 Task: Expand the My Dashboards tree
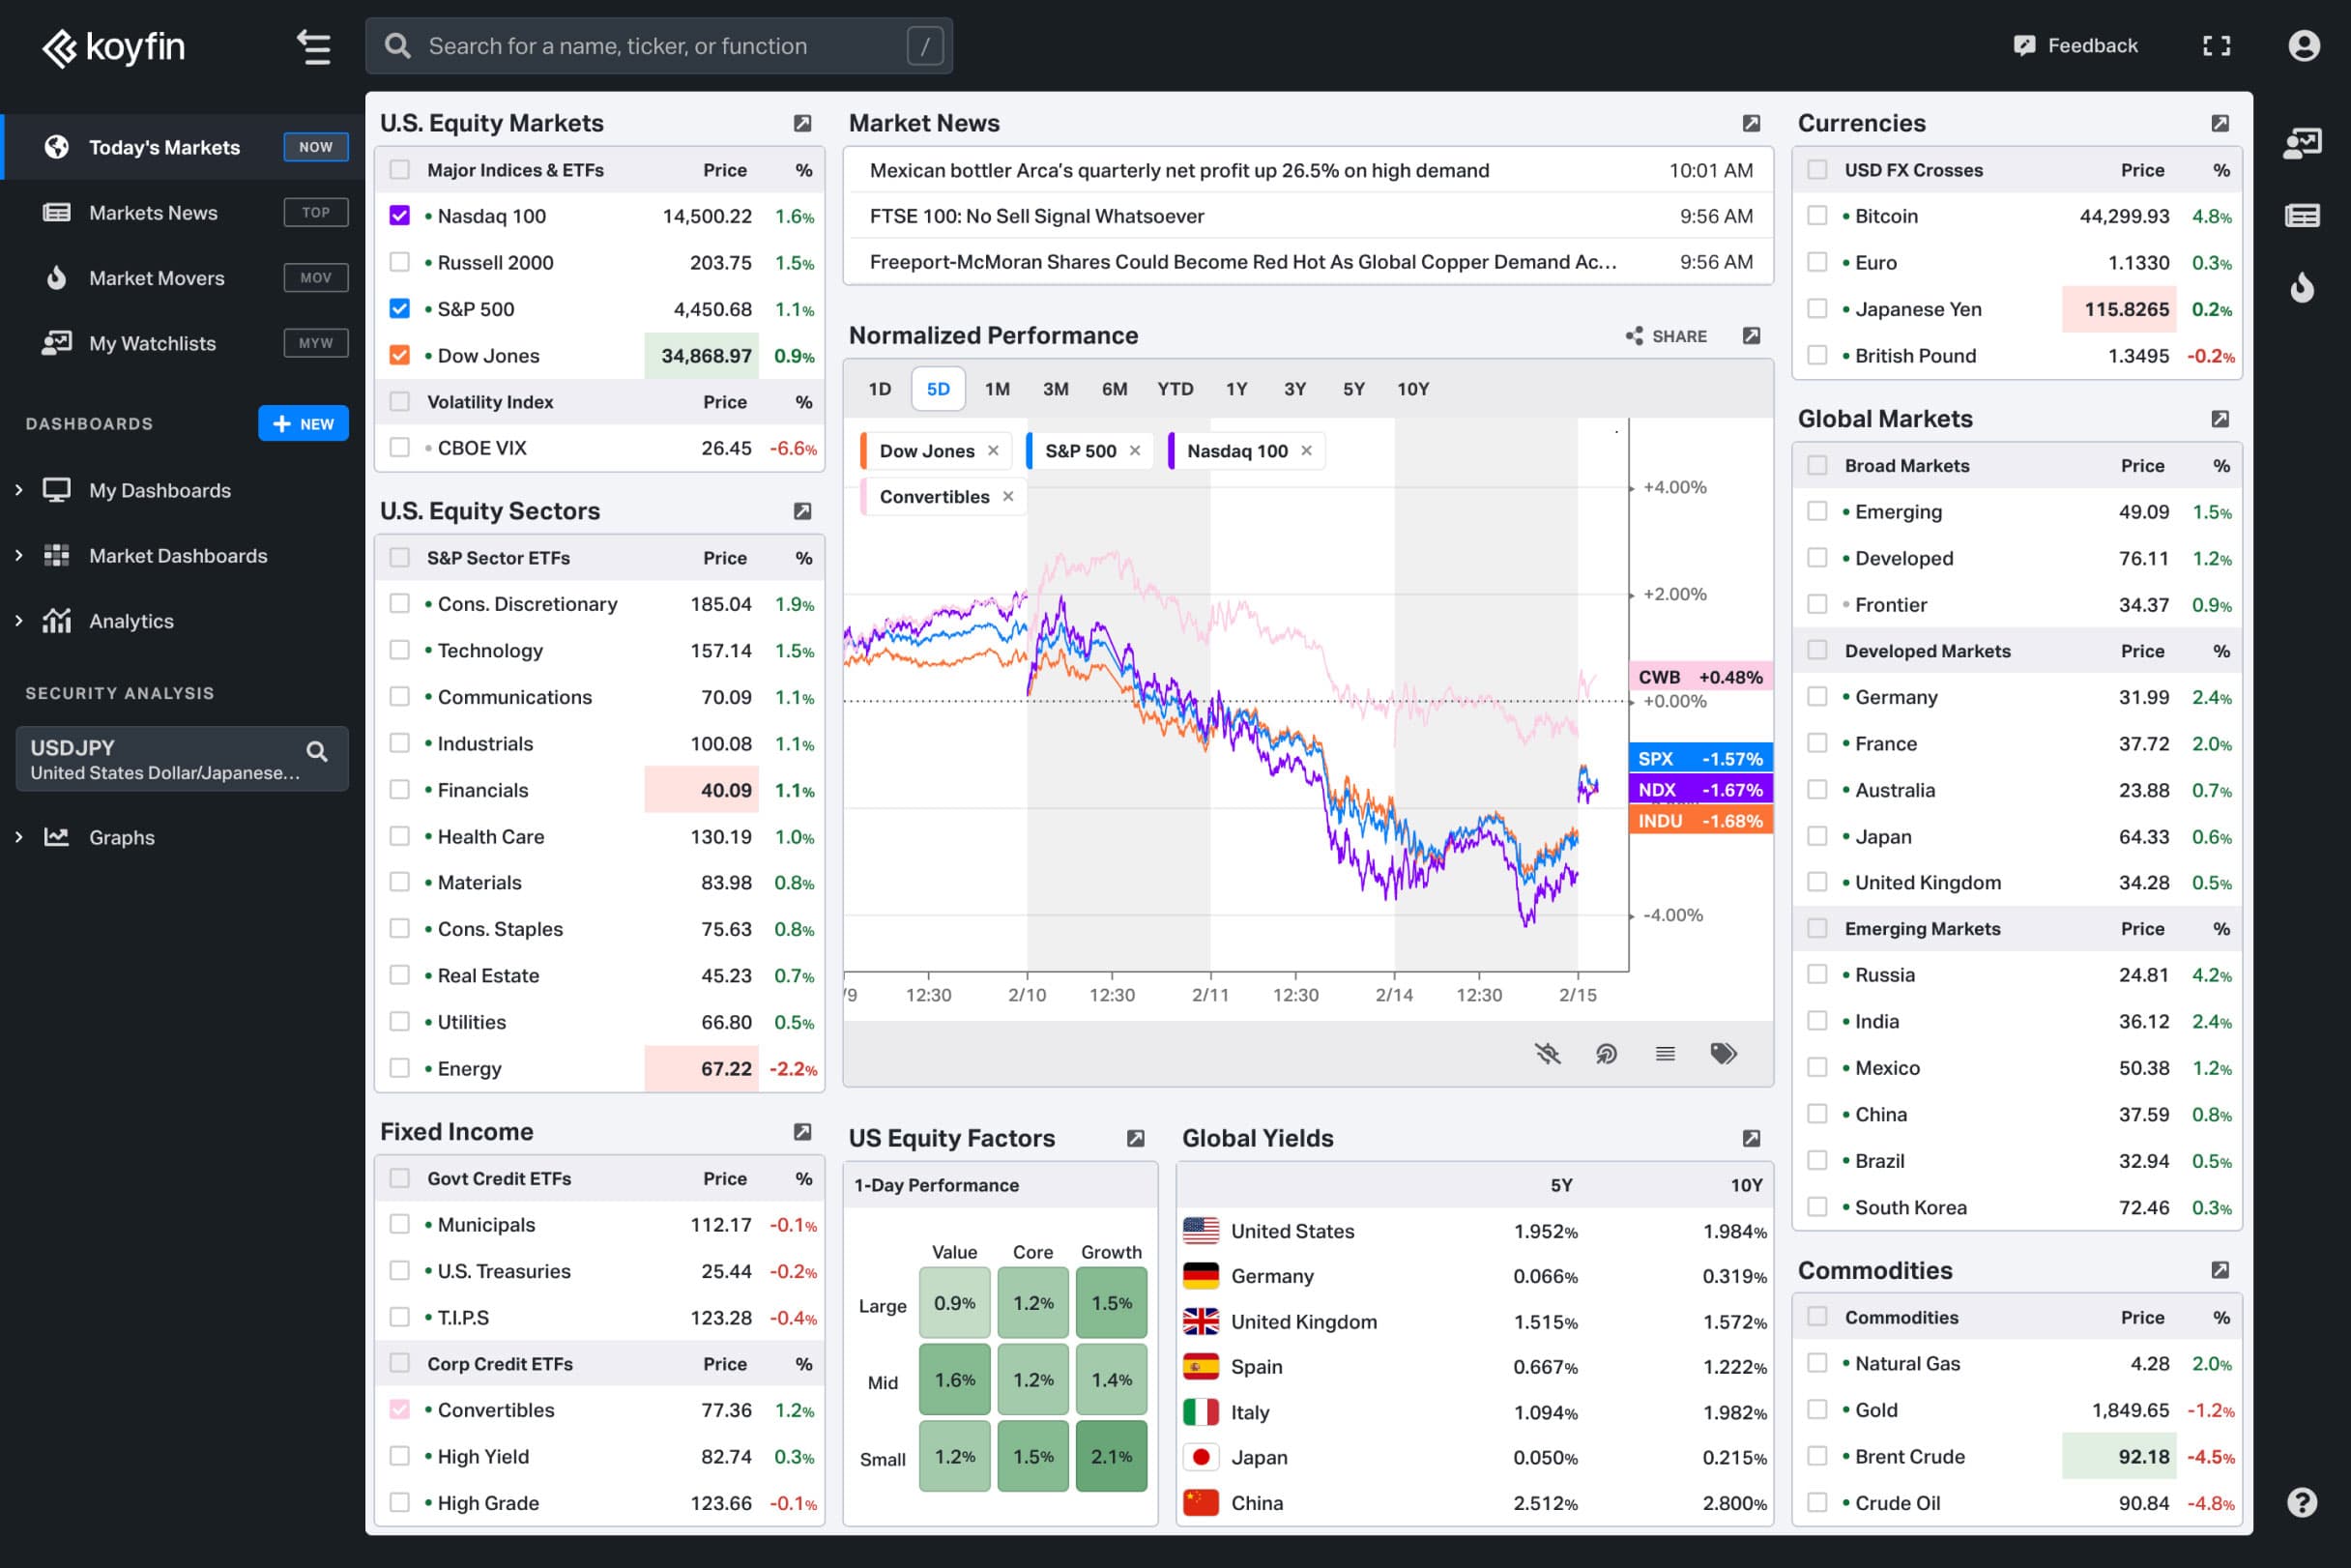click(x=19, y=490)
